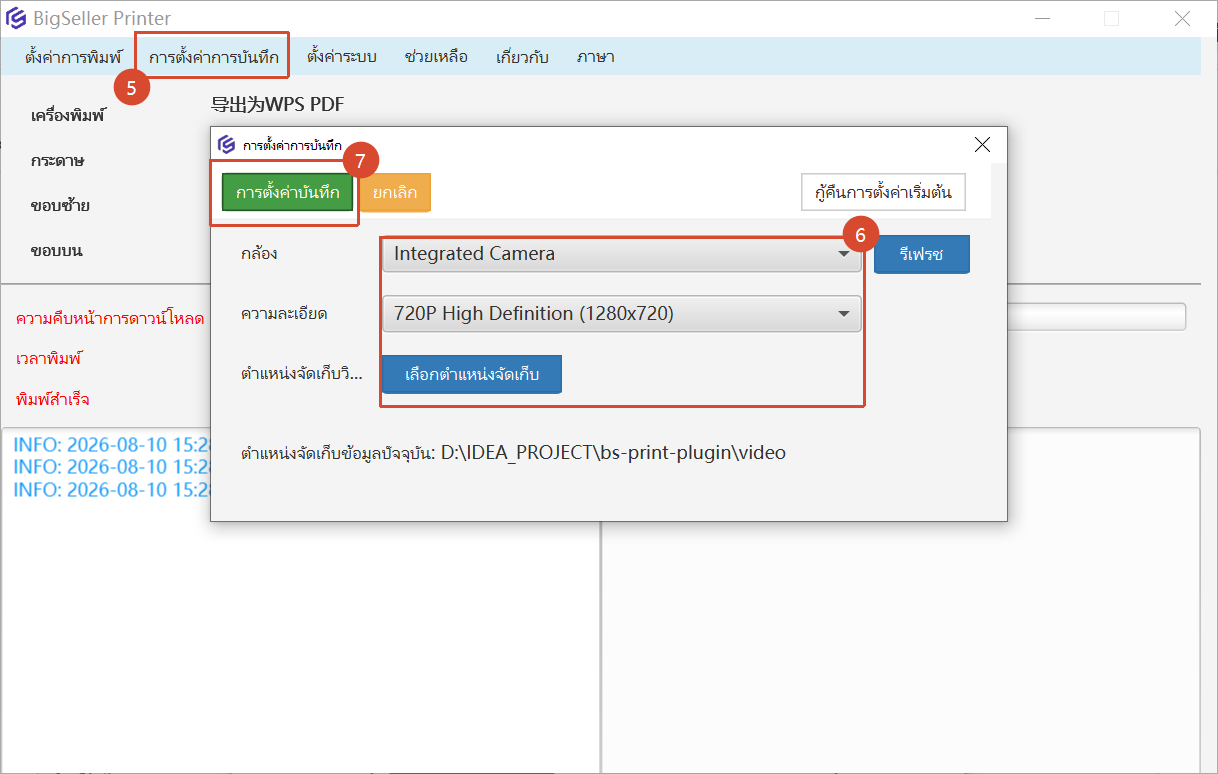Open the 720P High Definition resolution dropdown

point(621,314)
